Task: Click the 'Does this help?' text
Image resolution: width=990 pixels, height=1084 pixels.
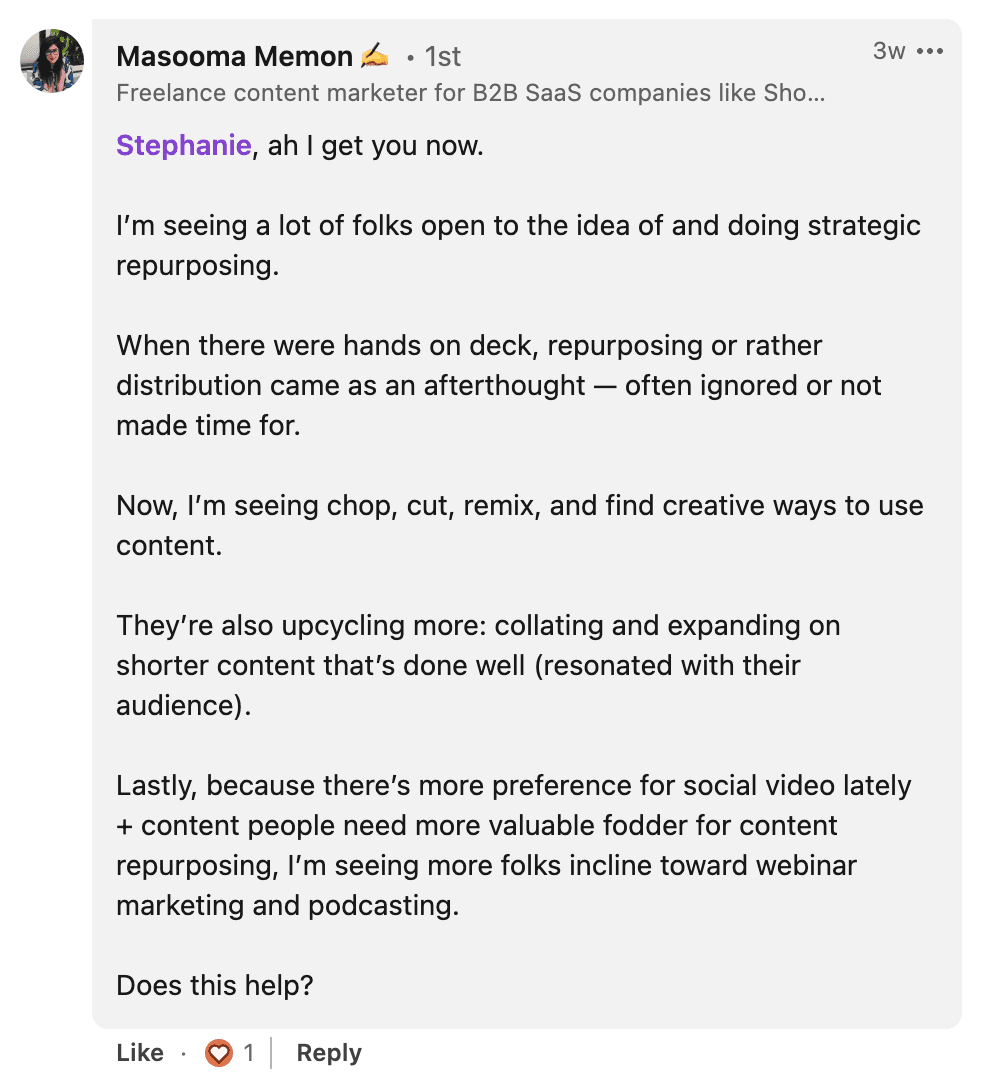Action: [x=215, y=986]
